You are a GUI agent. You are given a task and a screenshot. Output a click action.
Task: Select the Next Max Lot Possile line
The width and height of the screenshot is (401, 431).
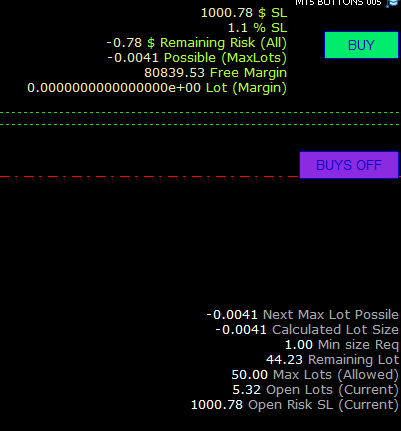coord(302,315)
